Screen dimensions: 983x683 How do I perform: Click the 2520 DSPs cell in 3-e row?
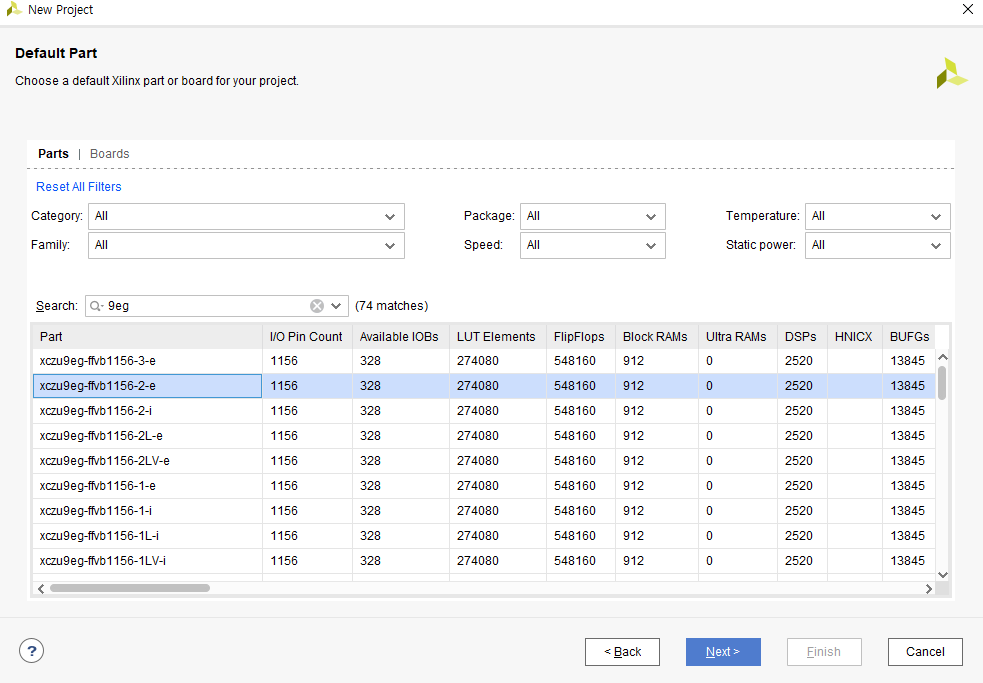802,361
